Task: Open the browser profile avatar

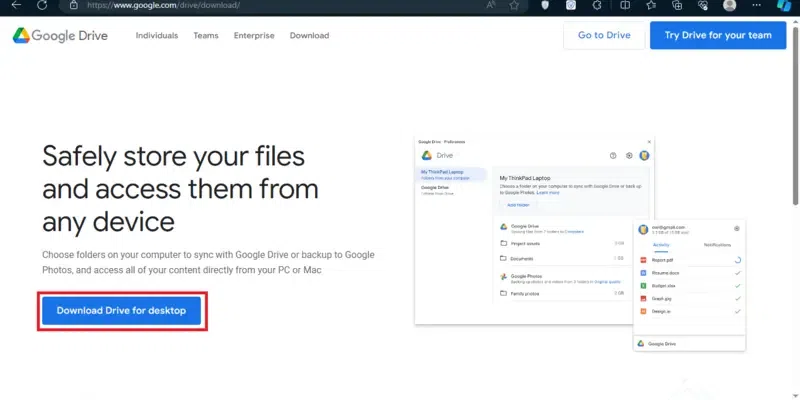Action: click(730, 5)
